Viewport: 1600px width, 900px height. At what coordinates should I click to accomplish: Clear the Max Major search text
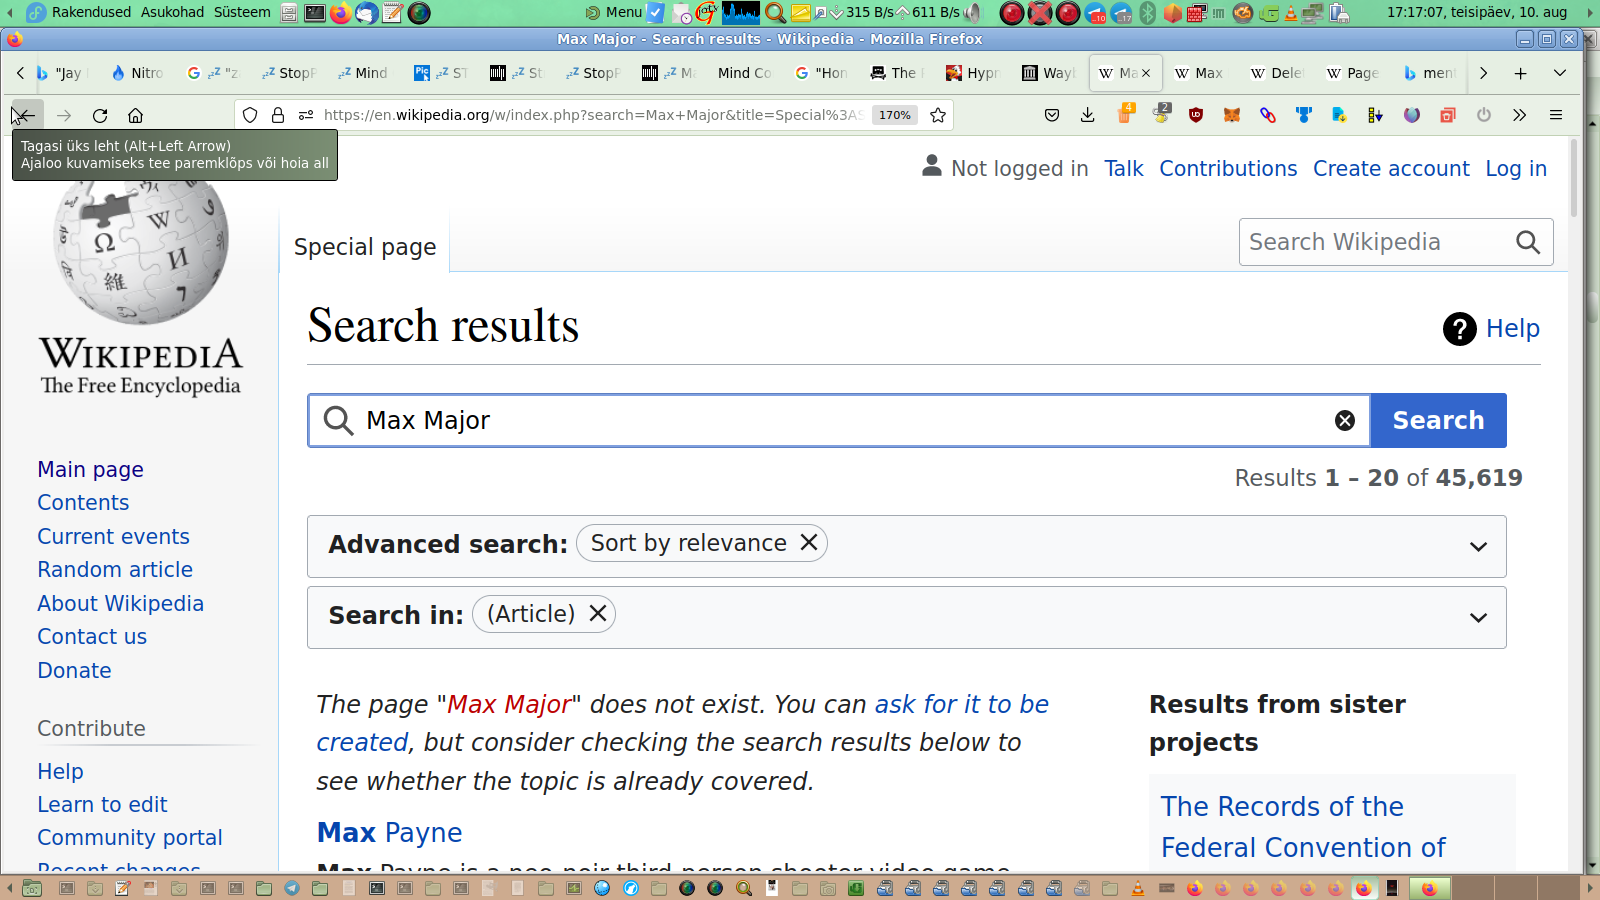tap(1345, 421)
